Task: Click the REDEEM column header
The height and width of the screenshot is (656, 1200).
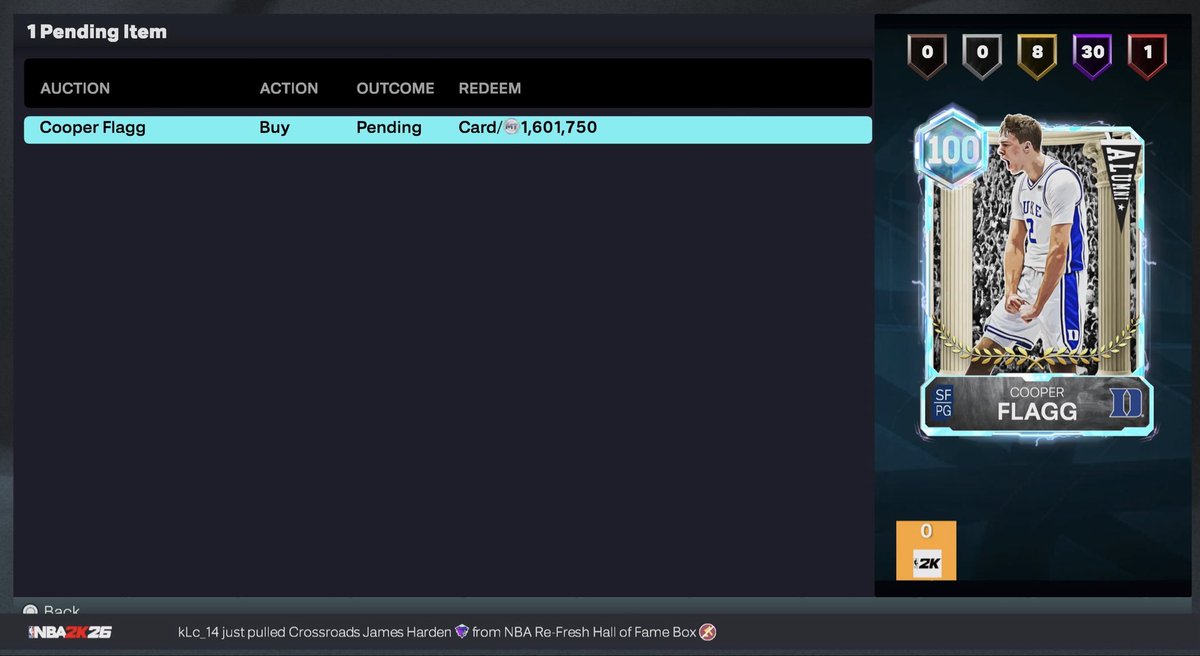Action: click(x=490, y=88)
